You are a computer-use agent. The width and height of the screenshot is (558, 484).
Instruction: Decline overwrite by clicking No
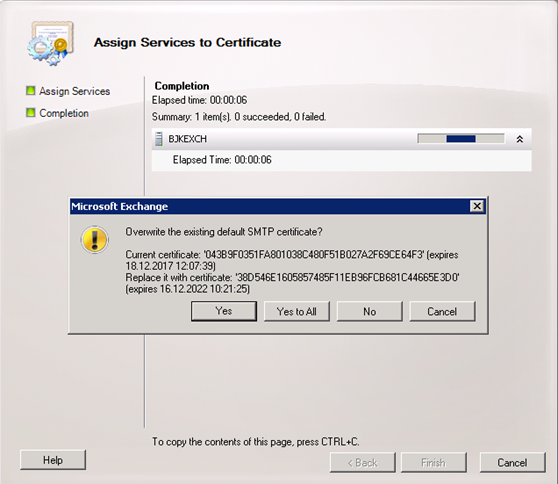click(369, 311)
